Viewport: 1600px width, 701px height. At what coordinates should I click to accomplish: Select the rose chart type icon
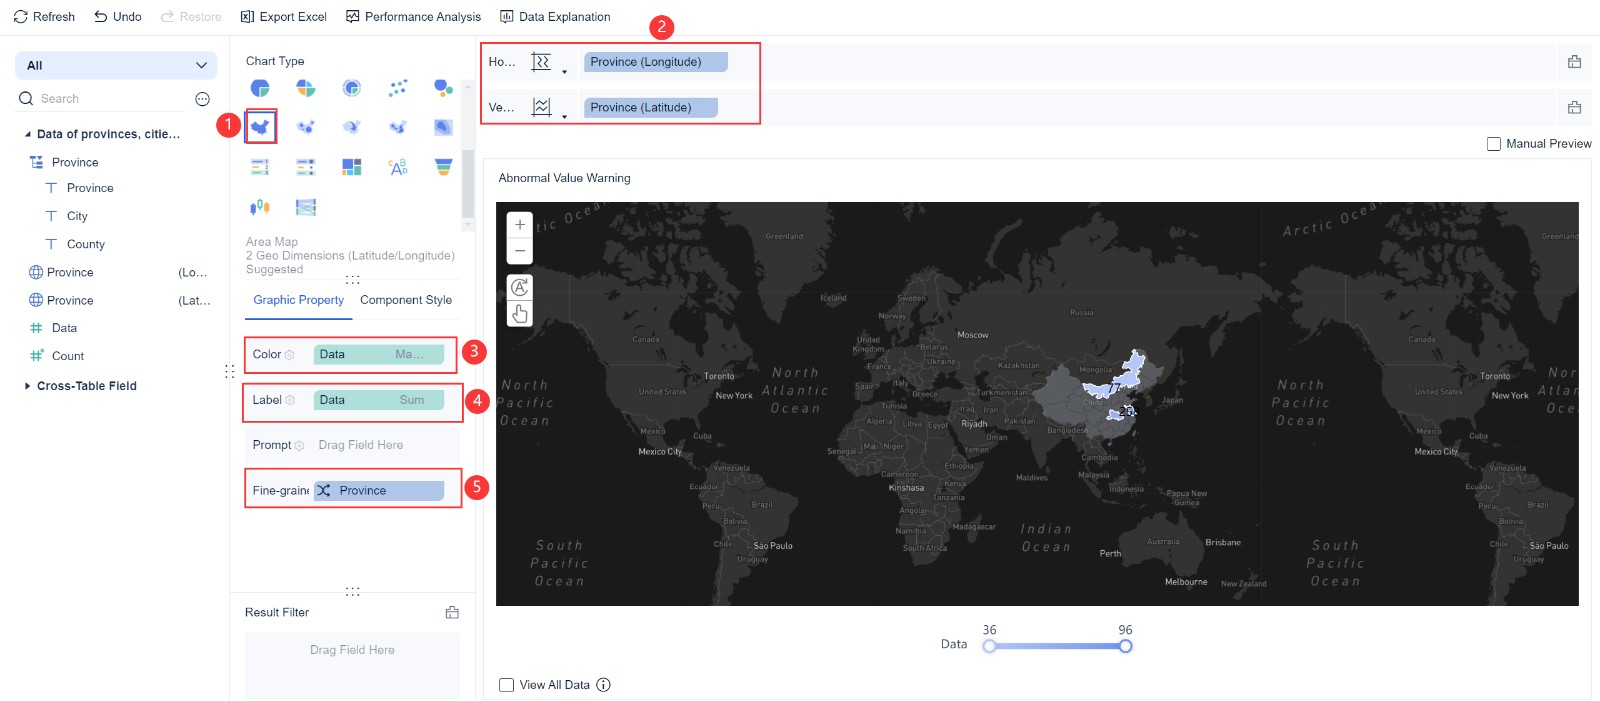click(306, 88)
